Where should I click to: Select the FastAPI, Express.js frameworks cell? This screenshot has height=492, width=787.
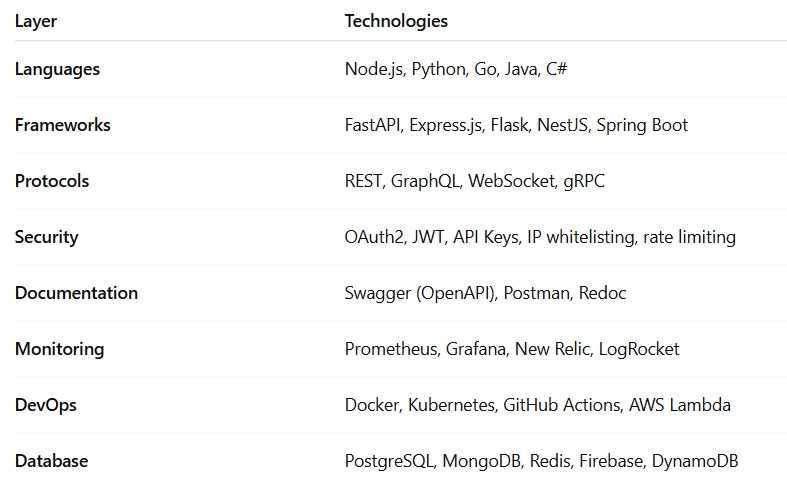[516, 125]
